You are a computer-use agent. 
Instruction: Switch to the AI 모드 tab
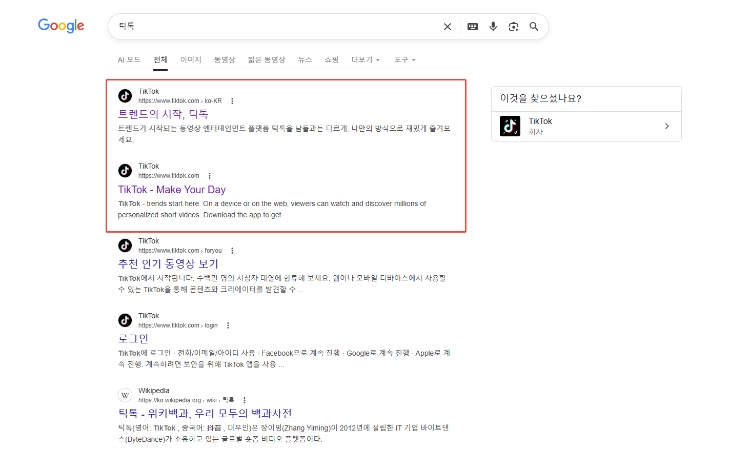(129, 60)
